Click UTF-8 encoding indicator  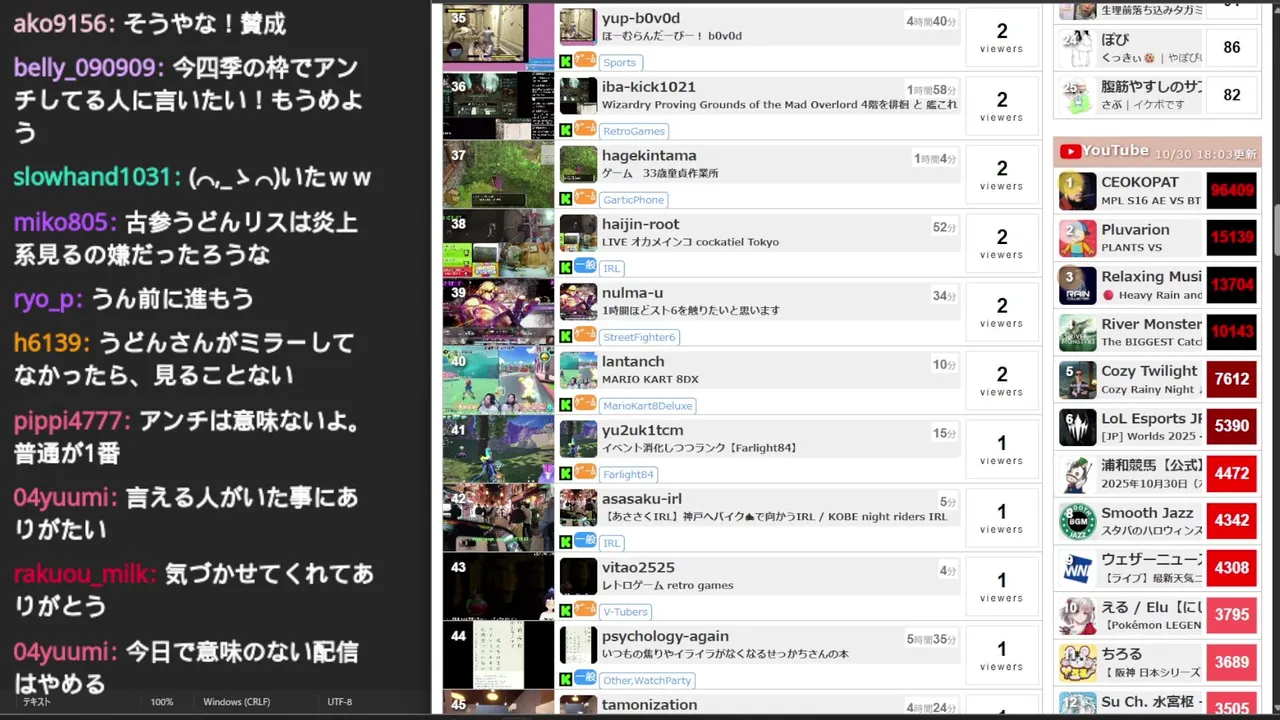pos(340,702)
